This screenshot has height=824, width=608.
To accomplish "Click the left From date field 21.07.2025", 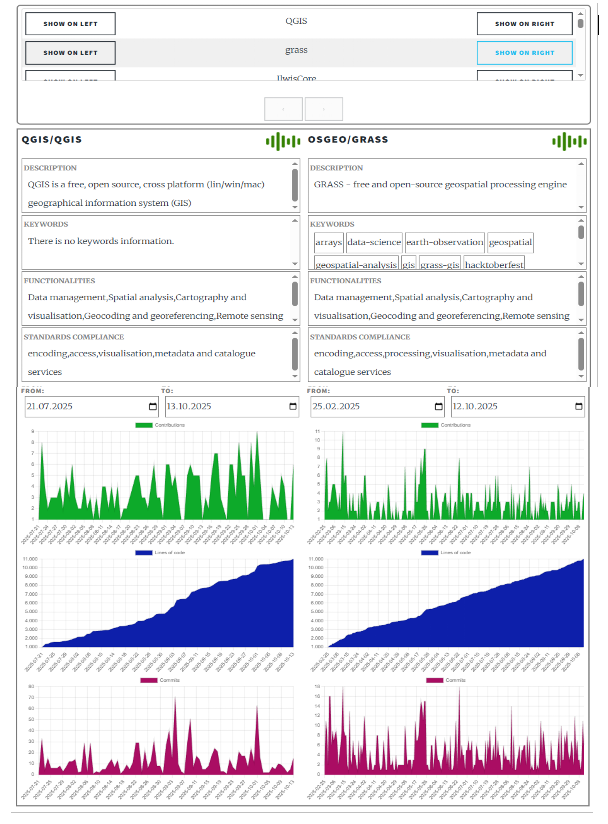I will coord(80,407).
